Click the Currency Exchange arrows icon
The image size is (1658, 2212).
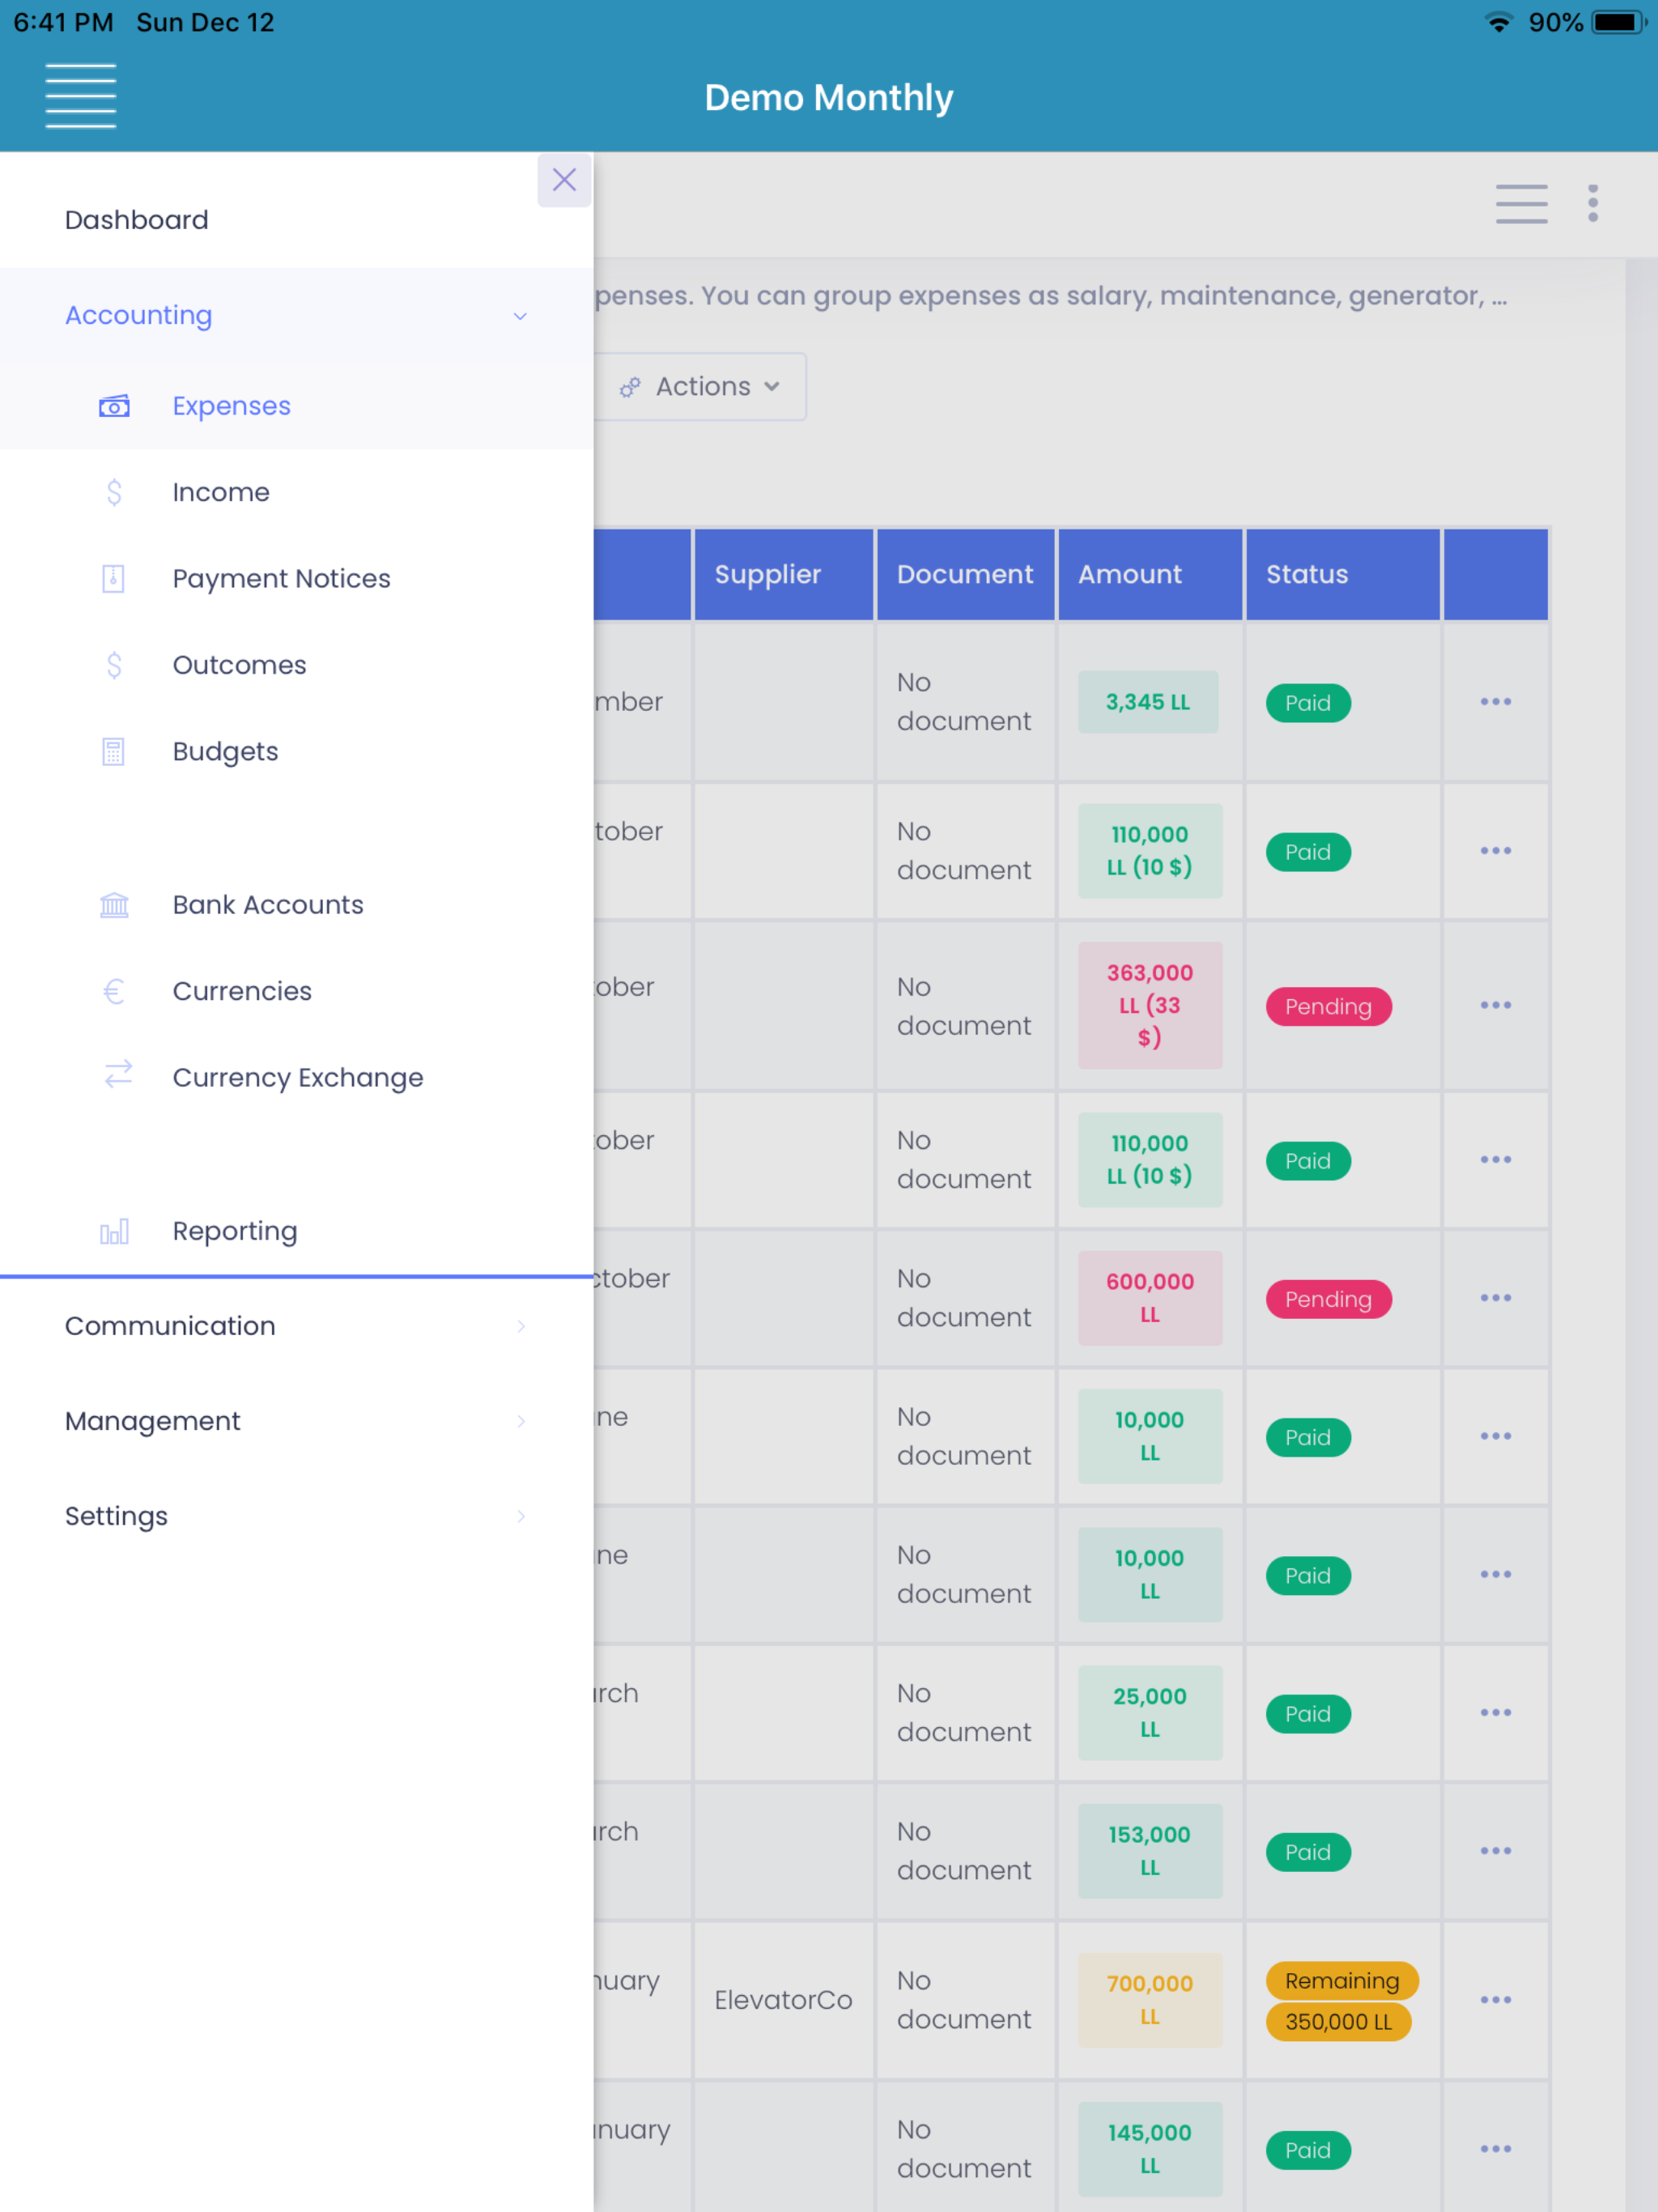pyautogui.click(x=118, y=1074)
